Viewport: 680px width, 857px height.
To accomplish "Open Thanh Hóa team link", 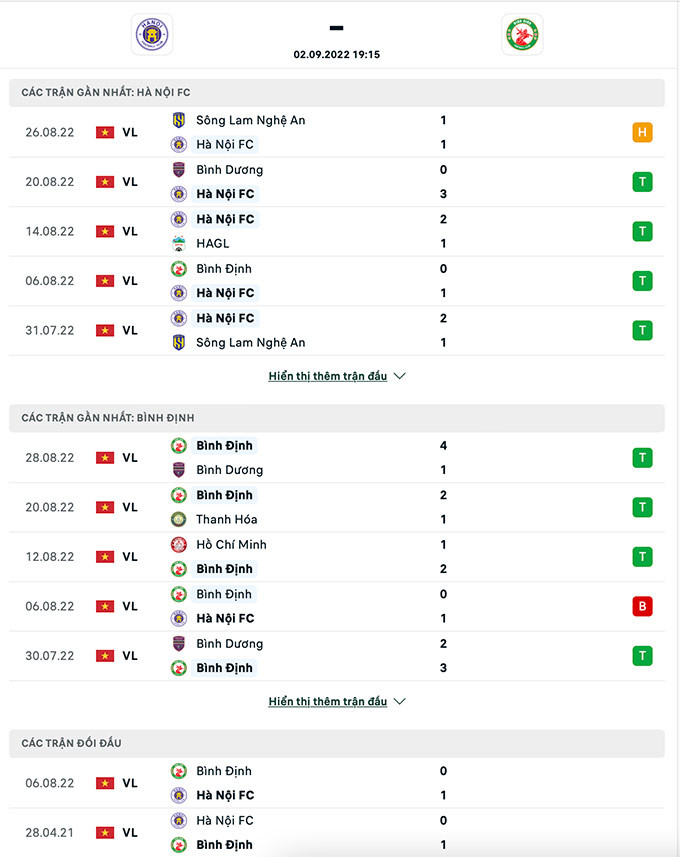I will click(x=227, y=519).
